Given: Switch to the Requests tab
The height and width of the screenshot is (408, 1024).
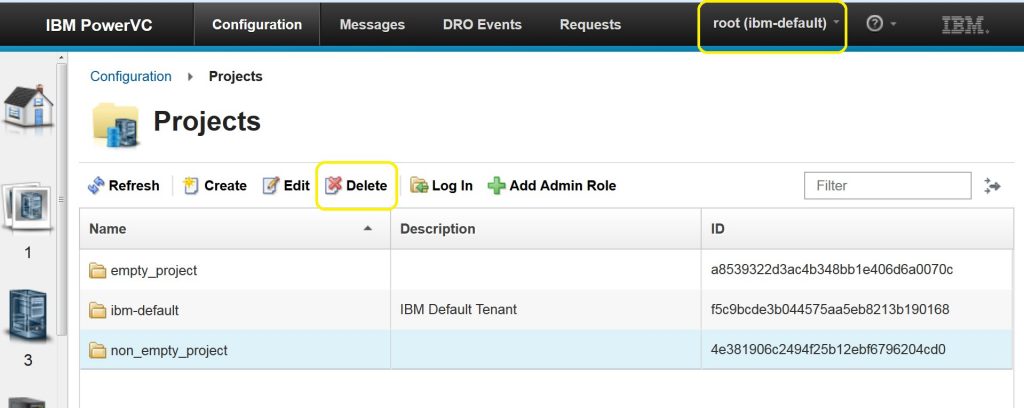Looking at the screenshot, I should pos(590,25).
